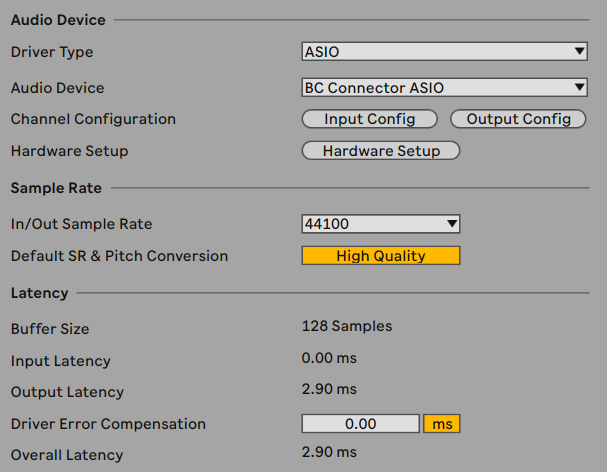Open Hardware Setup button
Image resolution: width=607 pixels, height=472 pixels.
click(381, 151)
